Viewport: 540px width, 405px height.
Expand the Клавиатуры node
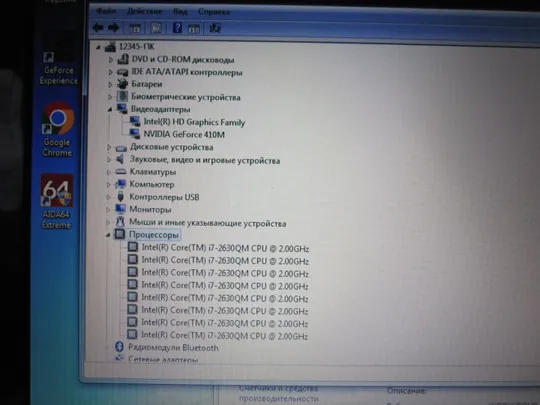(108, 172)
